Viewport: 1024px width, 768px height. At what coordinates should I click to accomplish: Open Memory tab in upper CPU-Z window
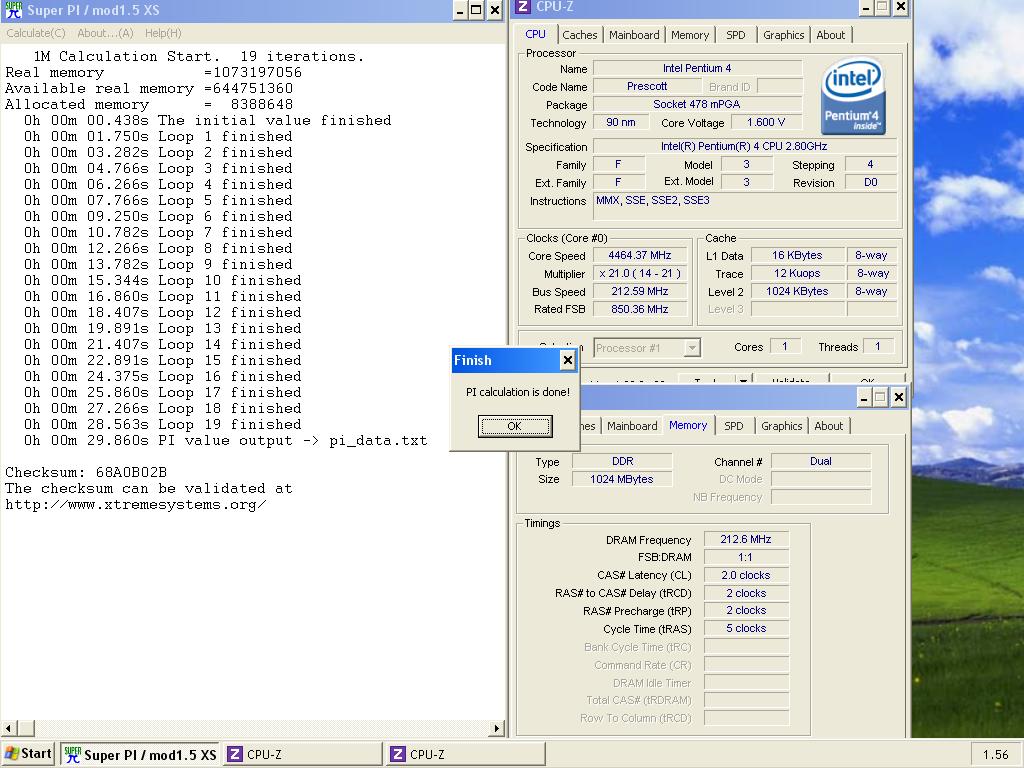click(x=690, y=35)
